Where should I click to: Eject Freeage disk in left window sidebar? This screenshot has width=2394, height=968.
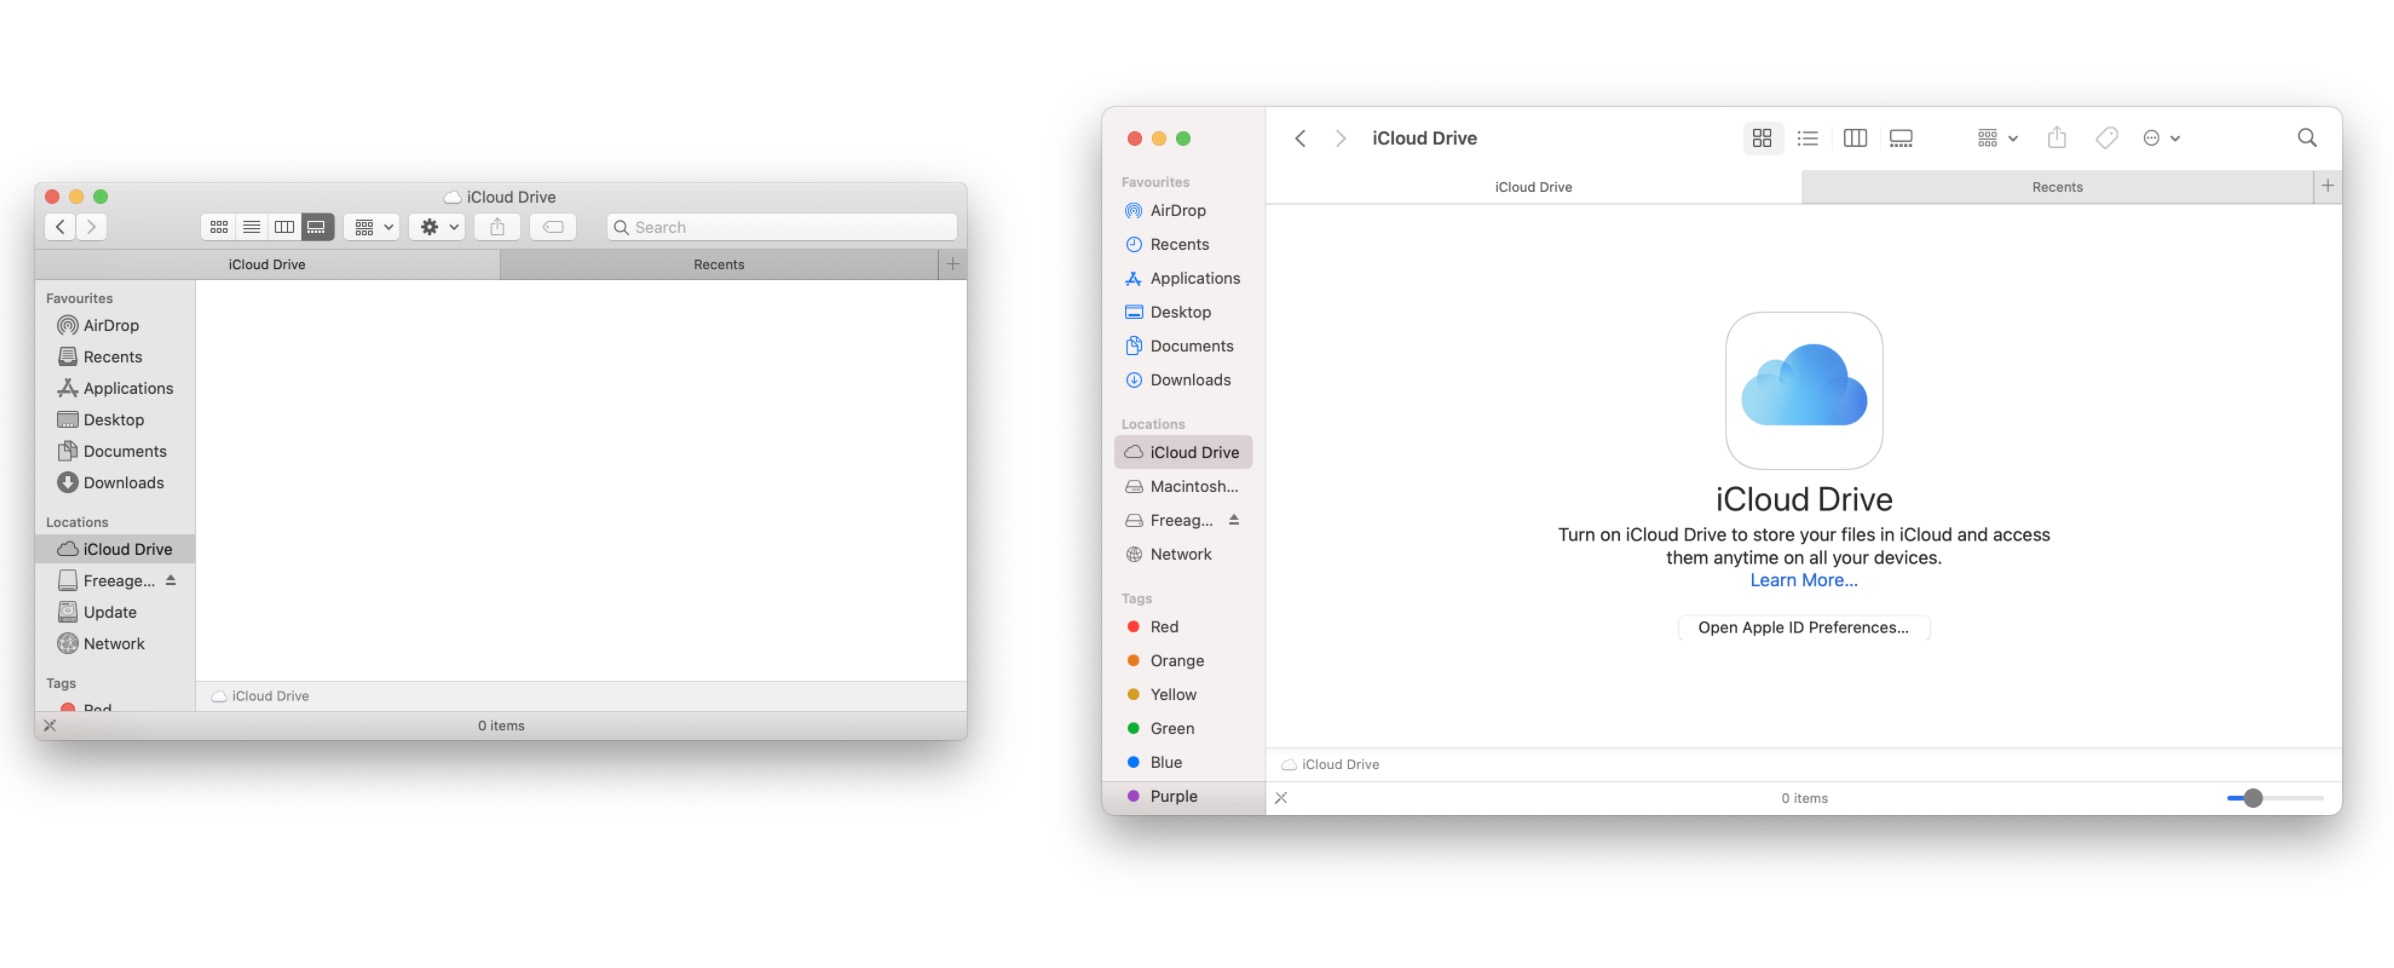coord(171,580)
